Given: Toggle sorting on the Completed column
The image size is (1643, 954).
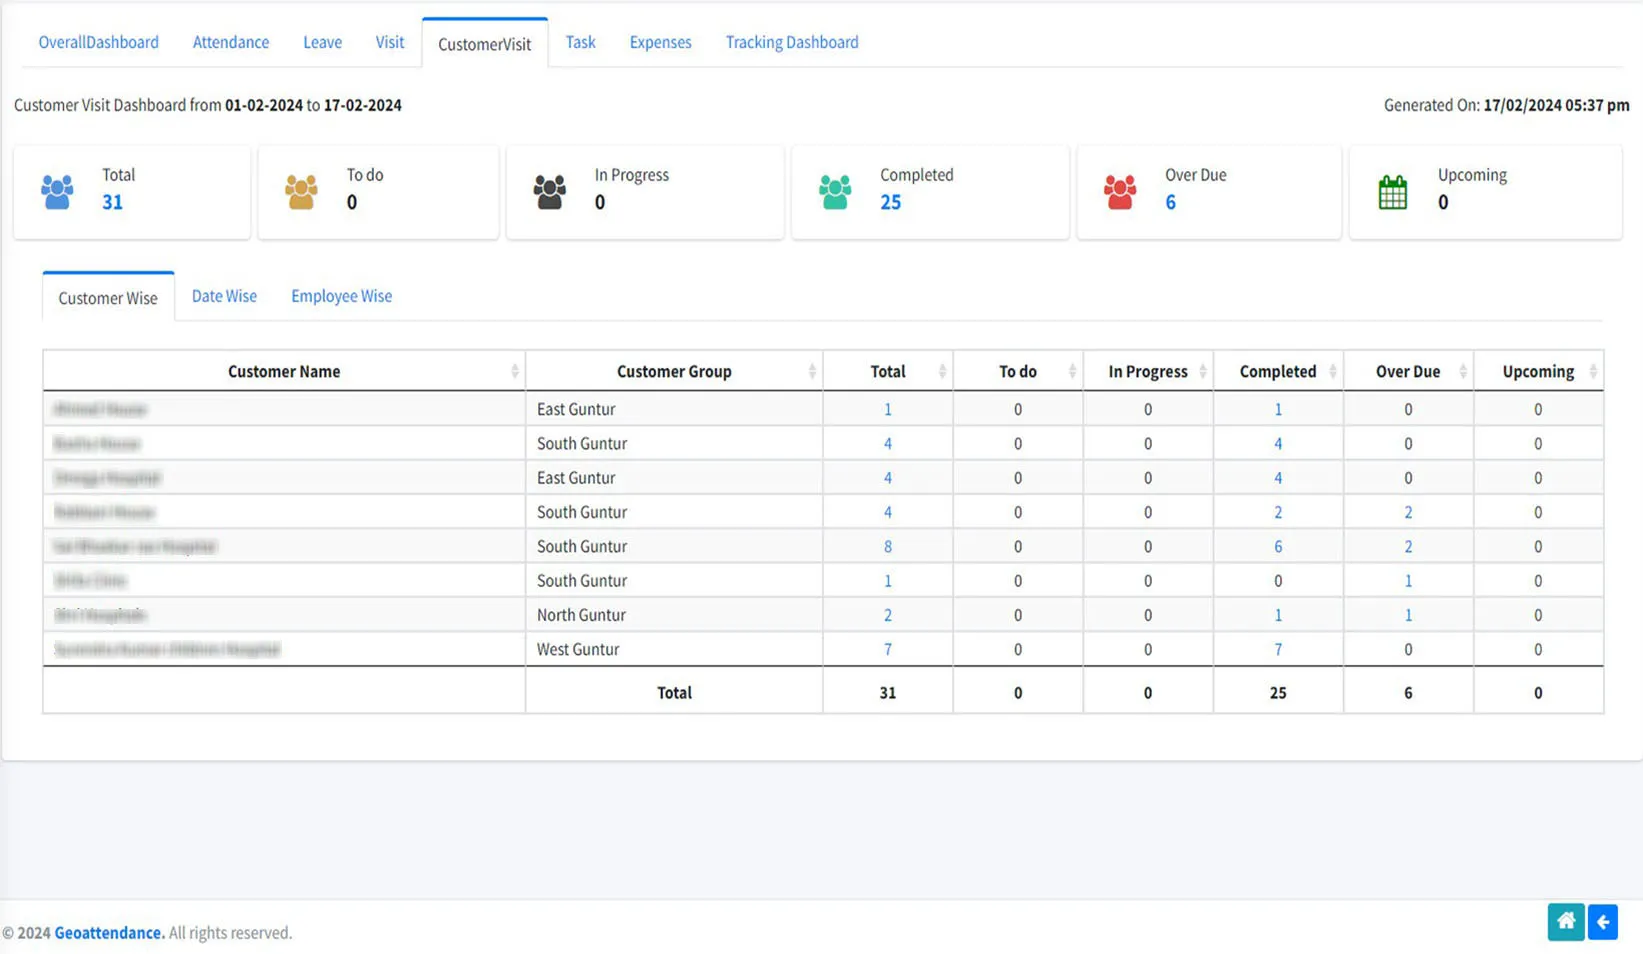Looking at the screenshot, I should [x=1334, y=370].
